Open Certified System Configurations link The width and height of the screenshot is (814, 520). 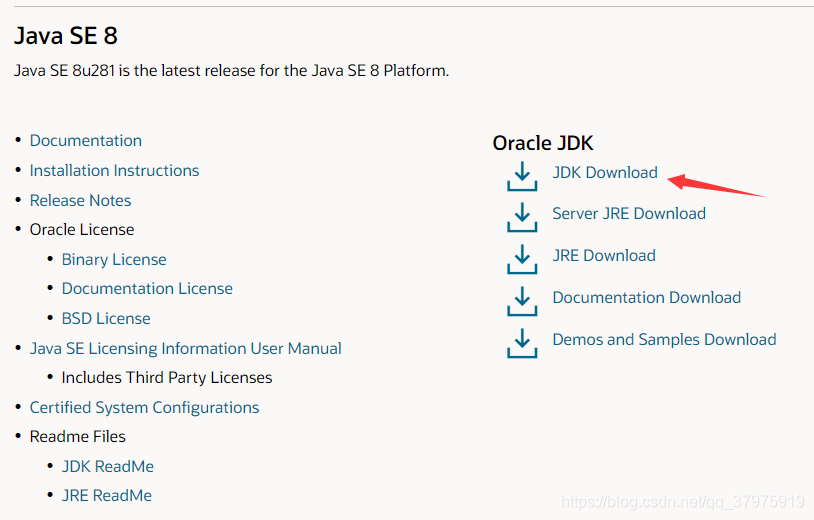(x=144, y=408)
